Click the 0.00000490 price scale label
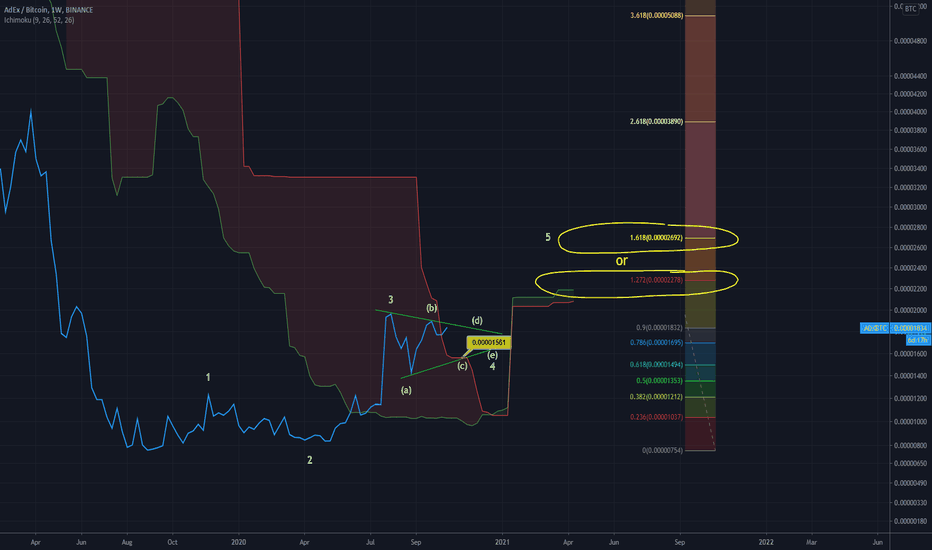 [910, 483]
